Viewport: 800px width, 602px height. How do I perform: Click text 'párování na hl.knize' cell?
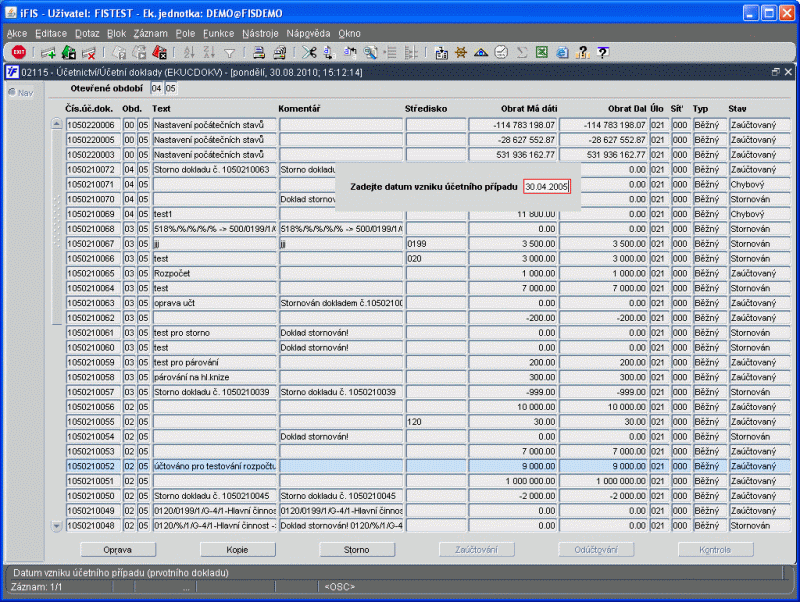point(214,377)
